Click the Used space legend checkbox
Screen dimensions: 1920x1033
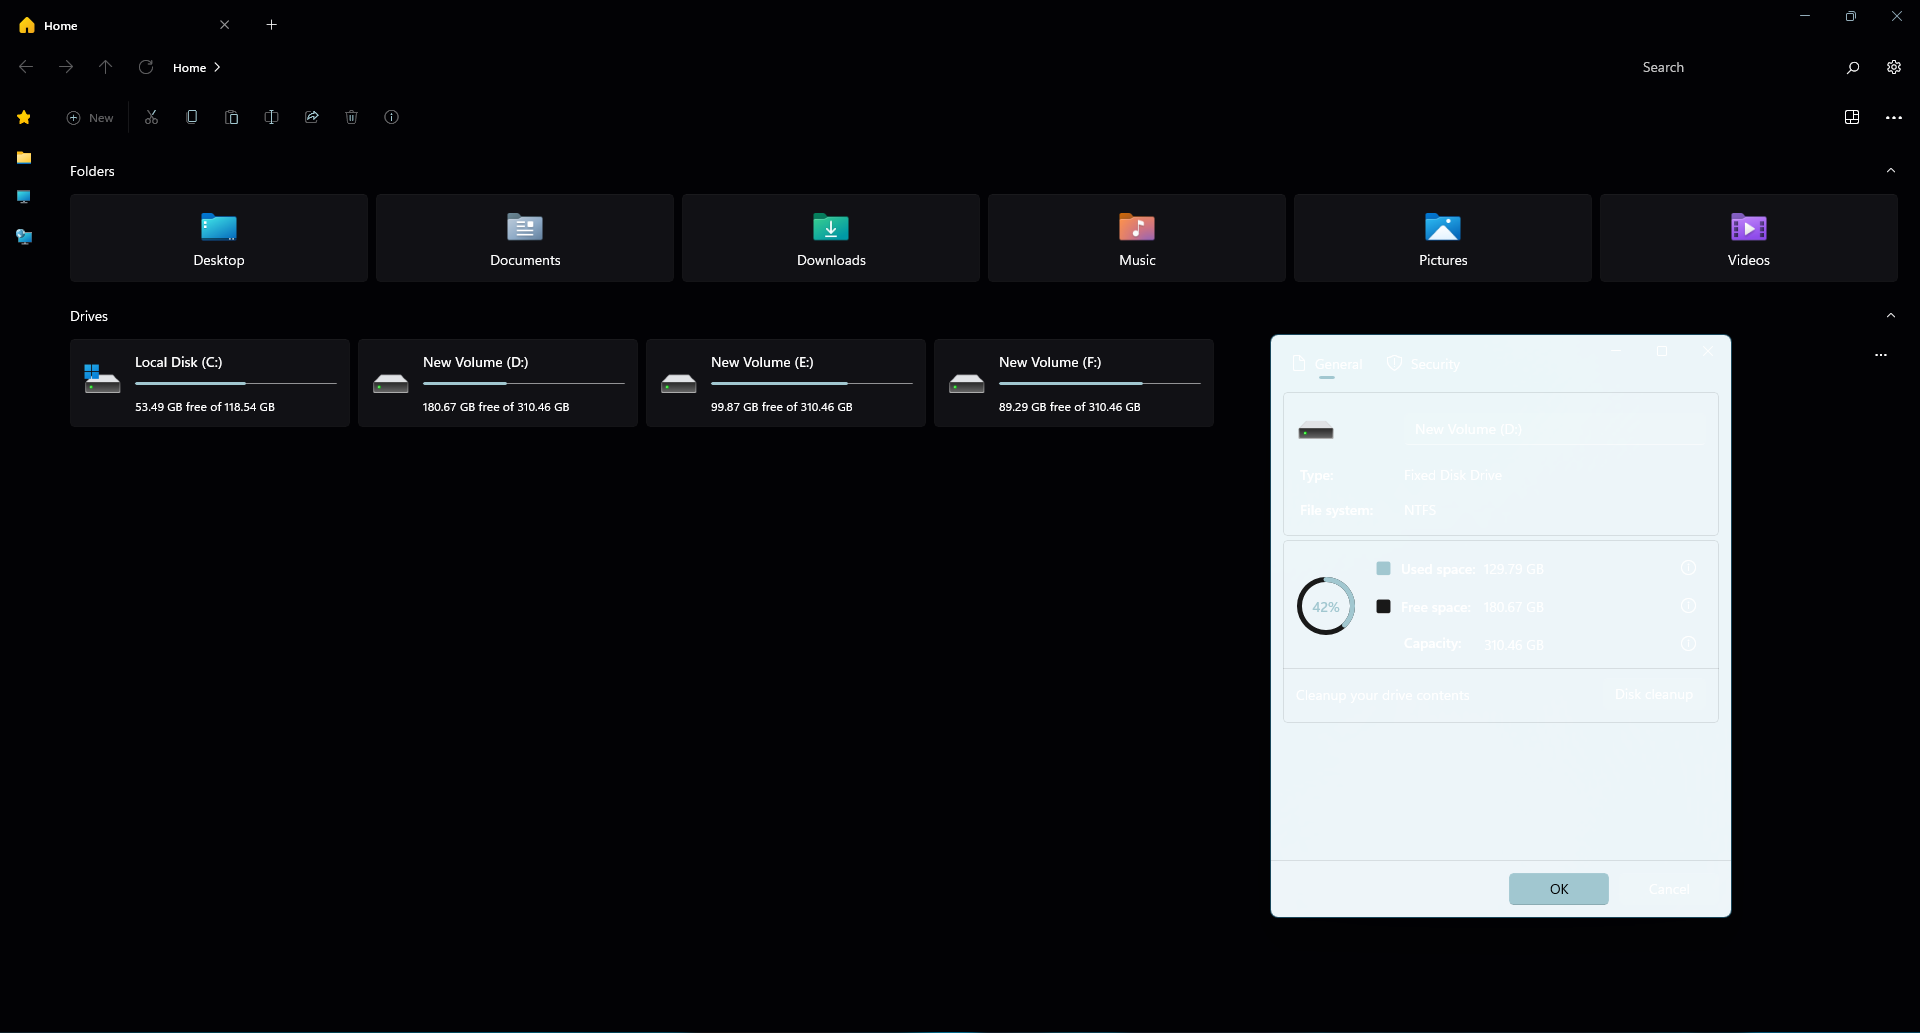tap(1384, 568)
